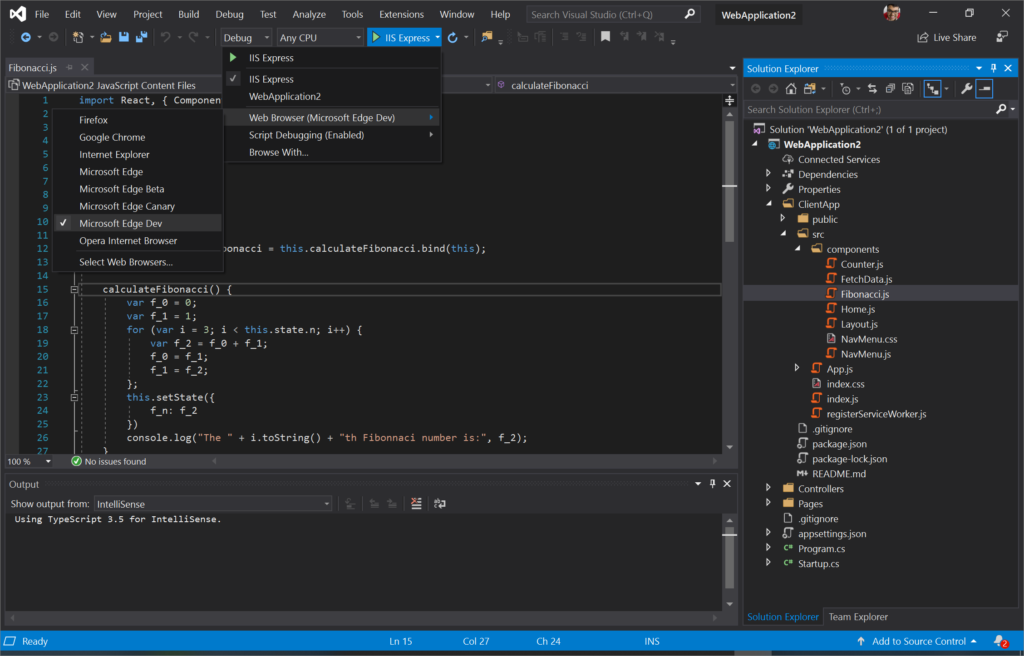Open Script Debugging (Enabled) submenu
Screen dimensions: 1024x656
[332, 135]
